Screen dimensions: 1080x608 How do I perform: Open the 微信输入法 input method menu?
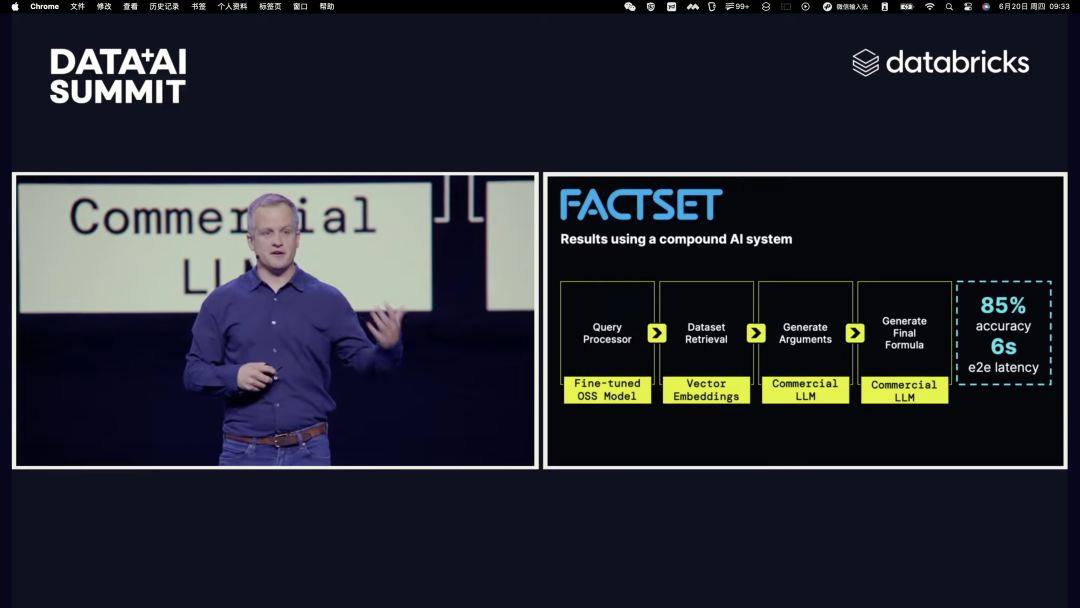click(x=845, y=6)
